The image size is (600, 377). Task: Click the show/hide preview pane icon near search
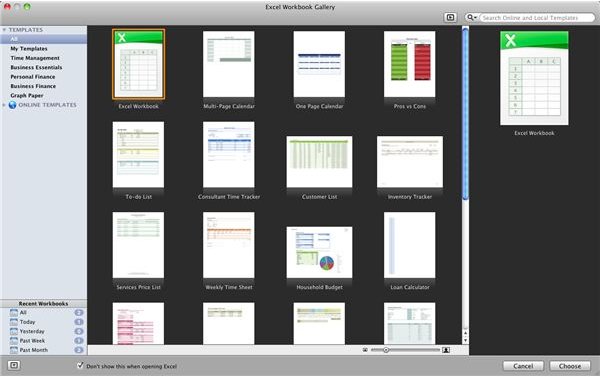point(450,18)
